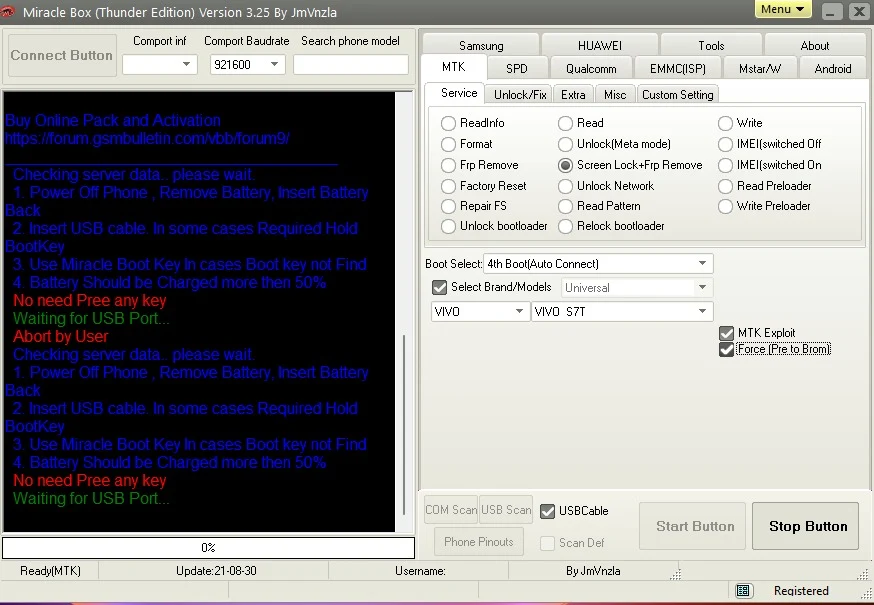Screen dimensions: 874x605
Task: Toggle the Scan Def checkbox
Action: click(547, 543)
